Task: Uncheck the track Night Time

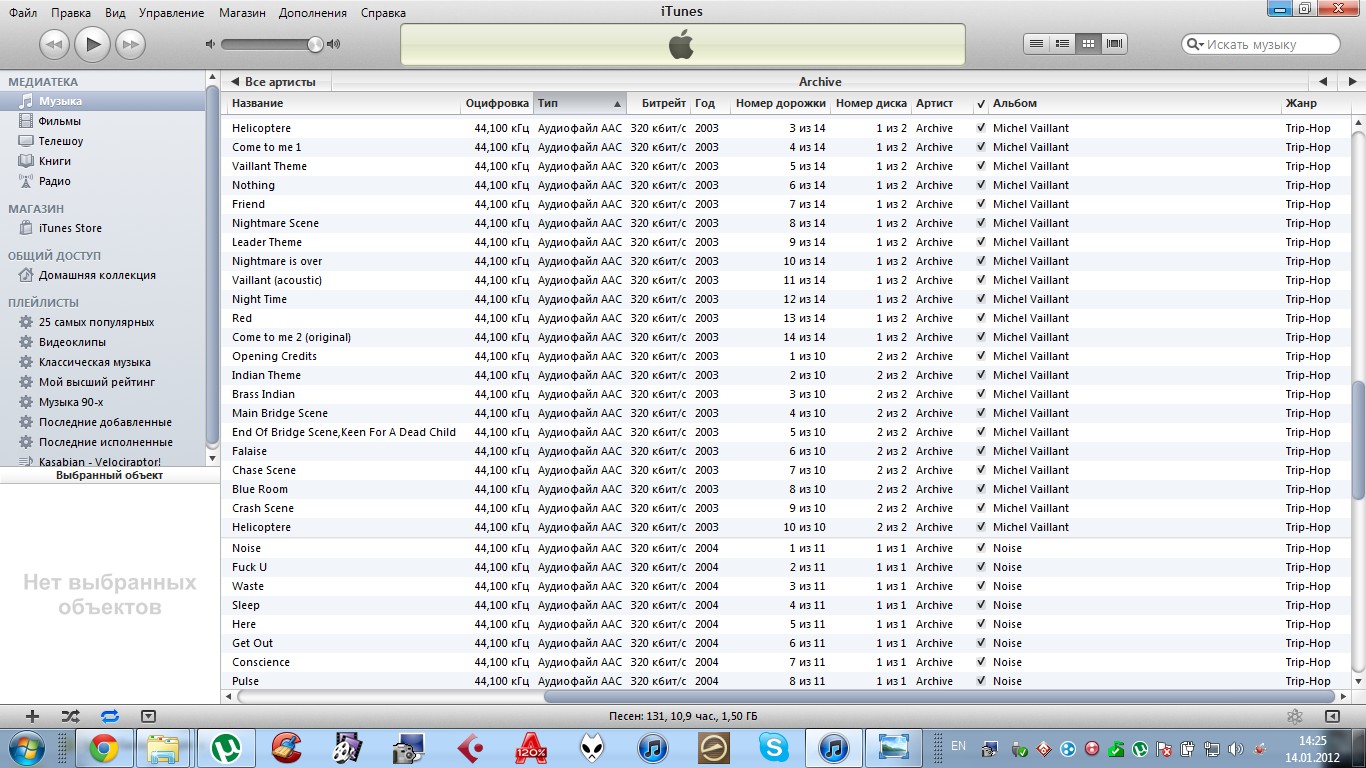Action: tap(981, 299)
